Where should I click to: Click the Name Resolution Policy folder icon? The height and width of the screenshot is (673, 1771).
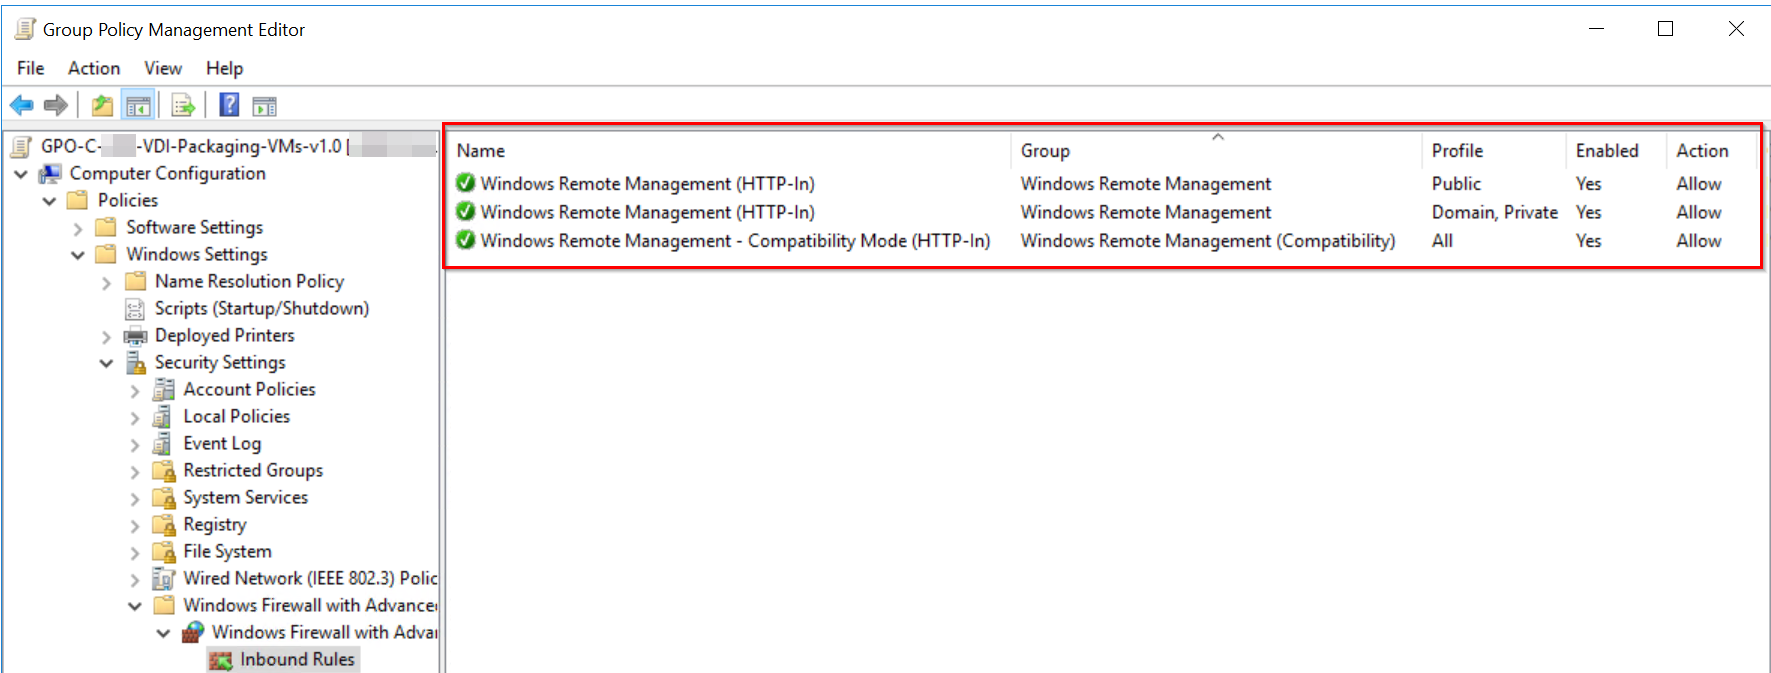[135, 282]
